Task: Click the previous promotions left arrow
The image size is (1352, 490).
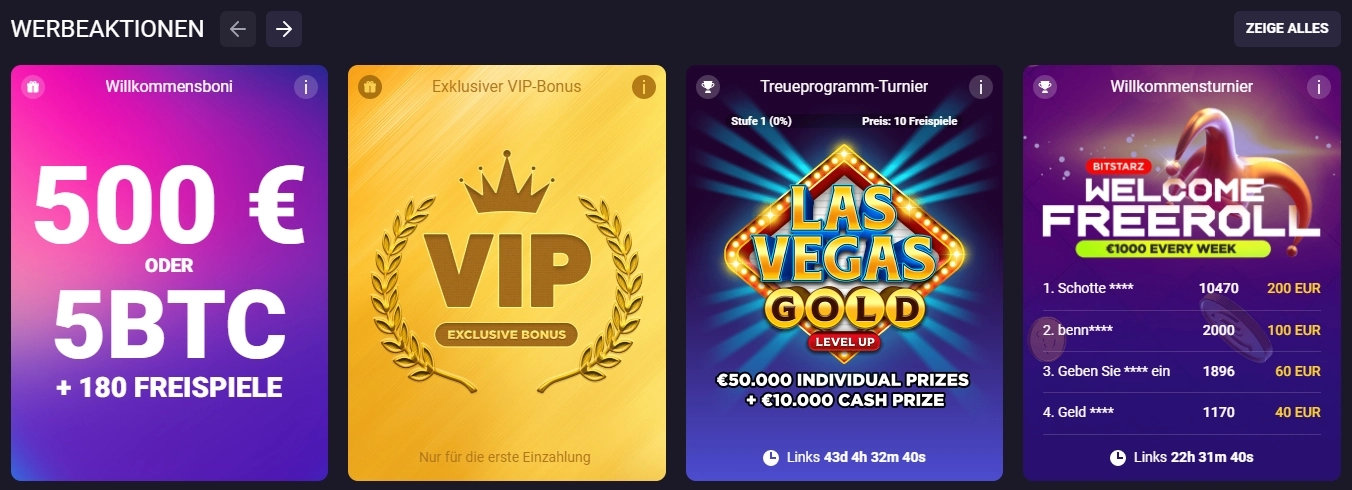Action: (238, 29)
